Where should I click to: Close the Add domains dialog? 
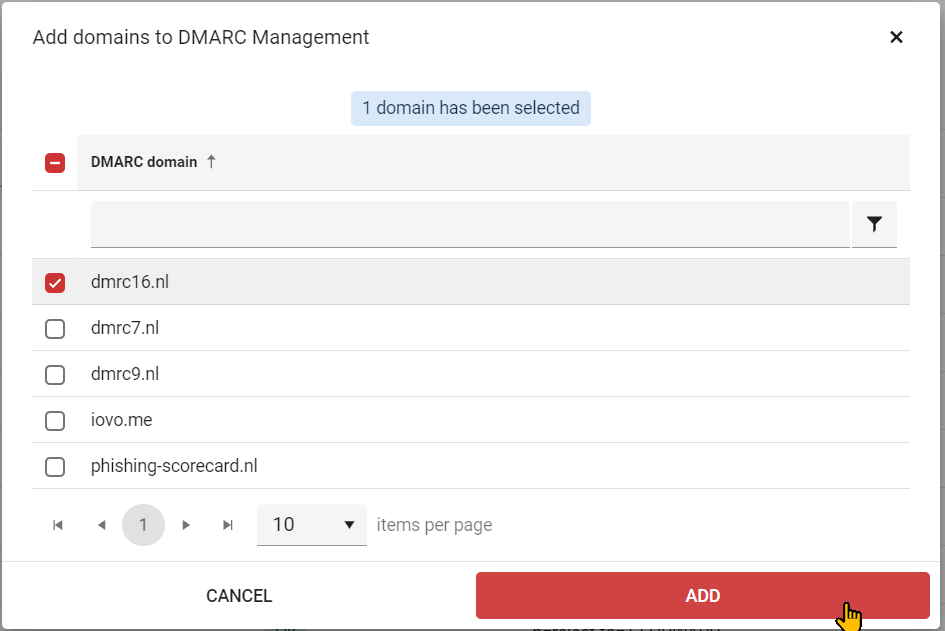click(896, 37)
